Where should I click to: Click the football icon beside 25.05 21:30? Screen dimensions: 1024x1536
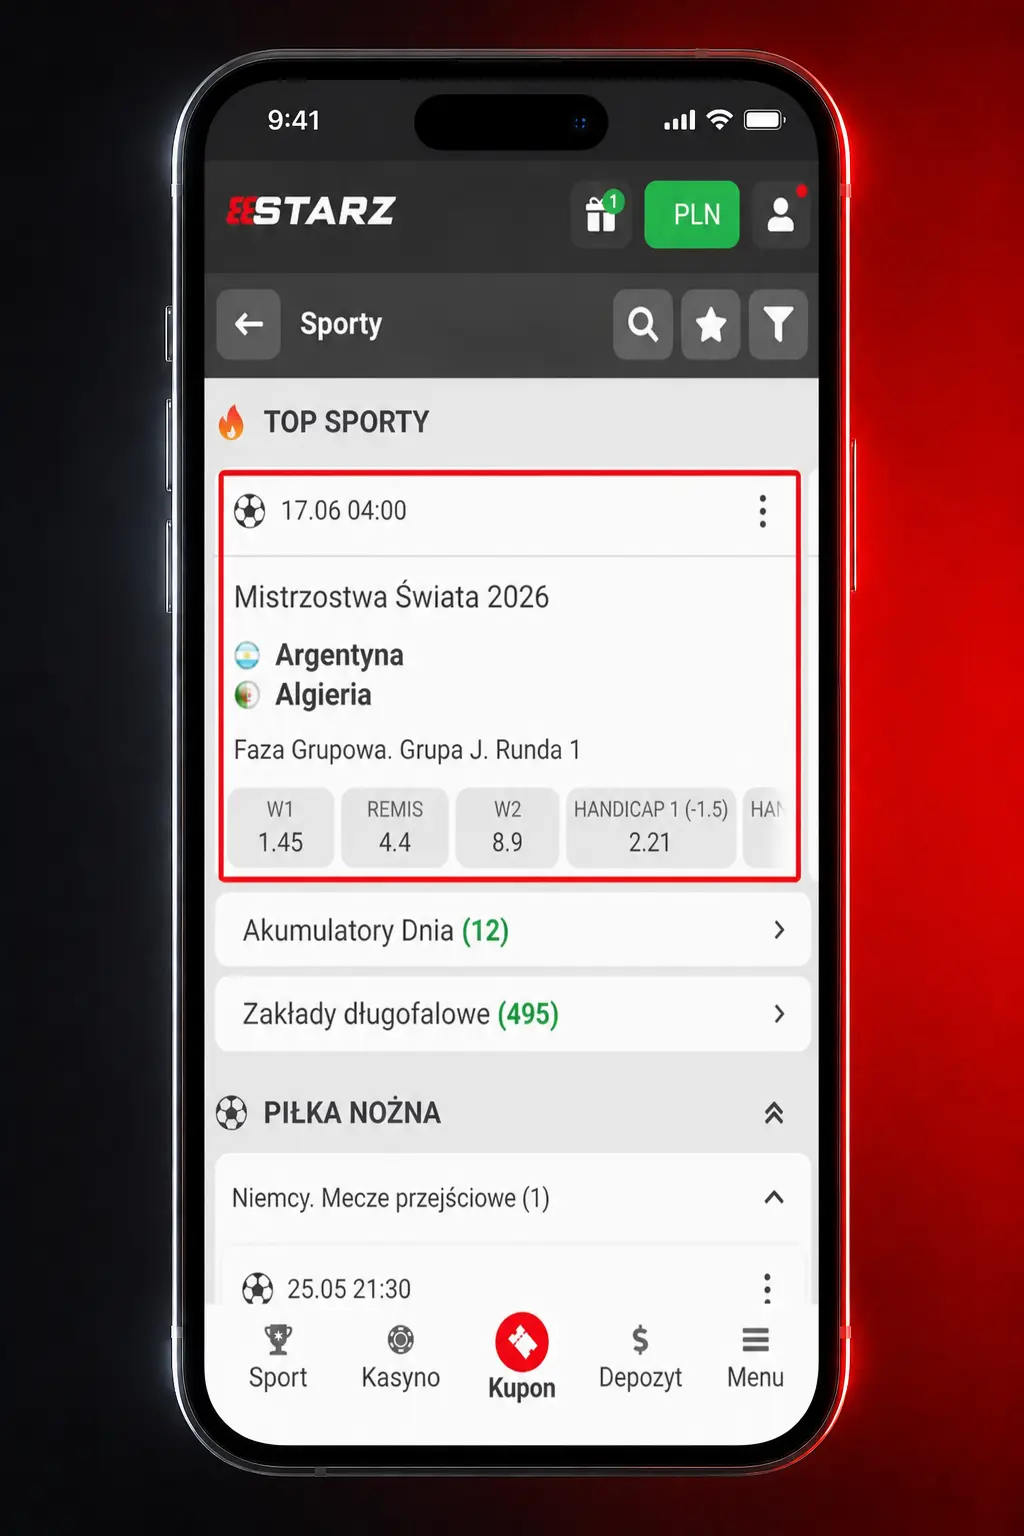[257, 1288]
